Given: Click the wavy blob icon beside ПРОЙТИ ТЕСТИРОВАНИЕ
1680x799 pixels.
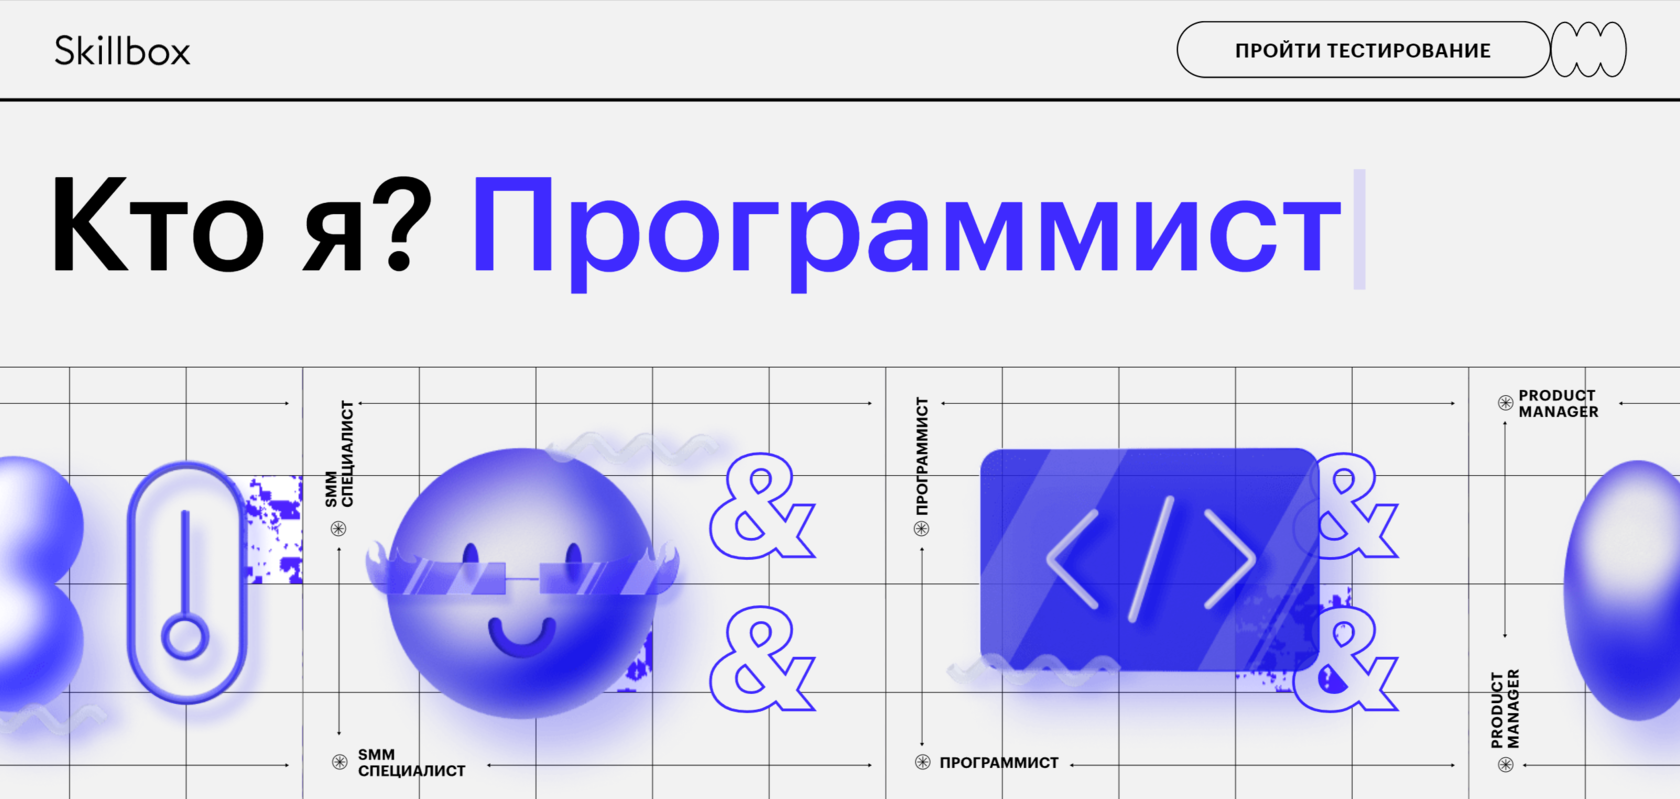Looking at the screenshot, I should (x=1589, y=50).
